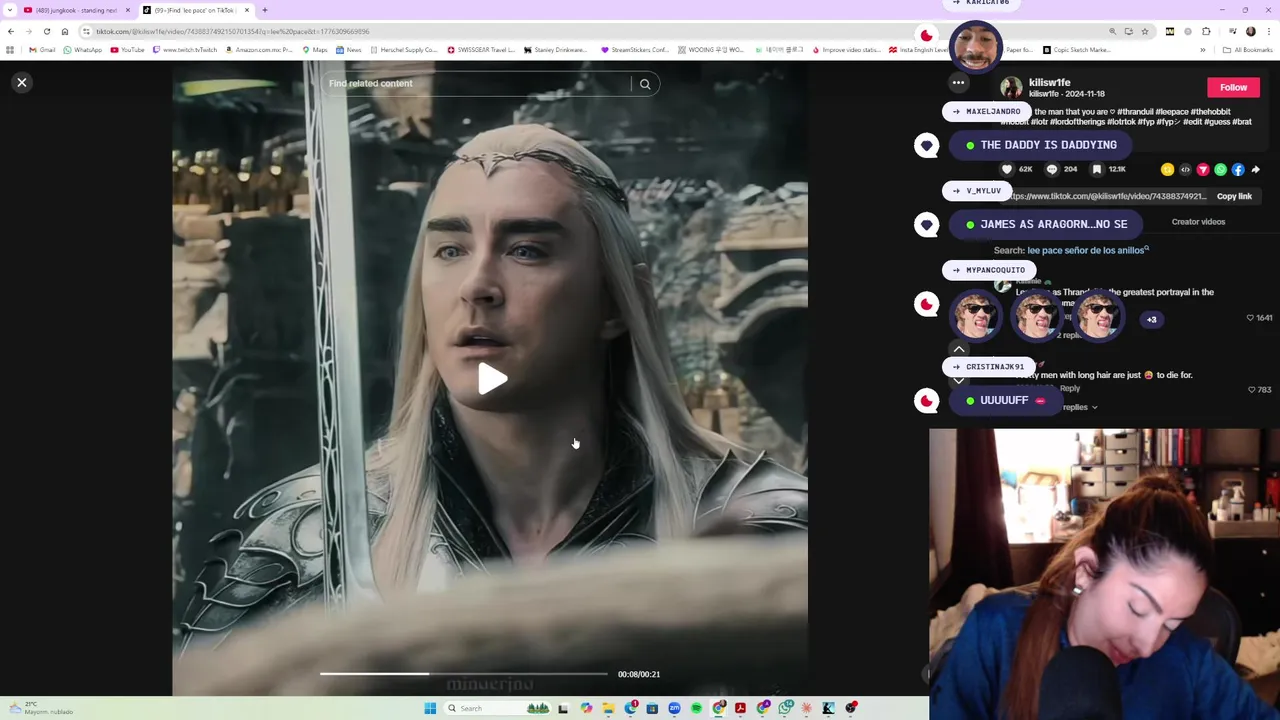The image size is (1280, 720).
Task: Collapse overlay list with up chevron
Action: [958, 349]
